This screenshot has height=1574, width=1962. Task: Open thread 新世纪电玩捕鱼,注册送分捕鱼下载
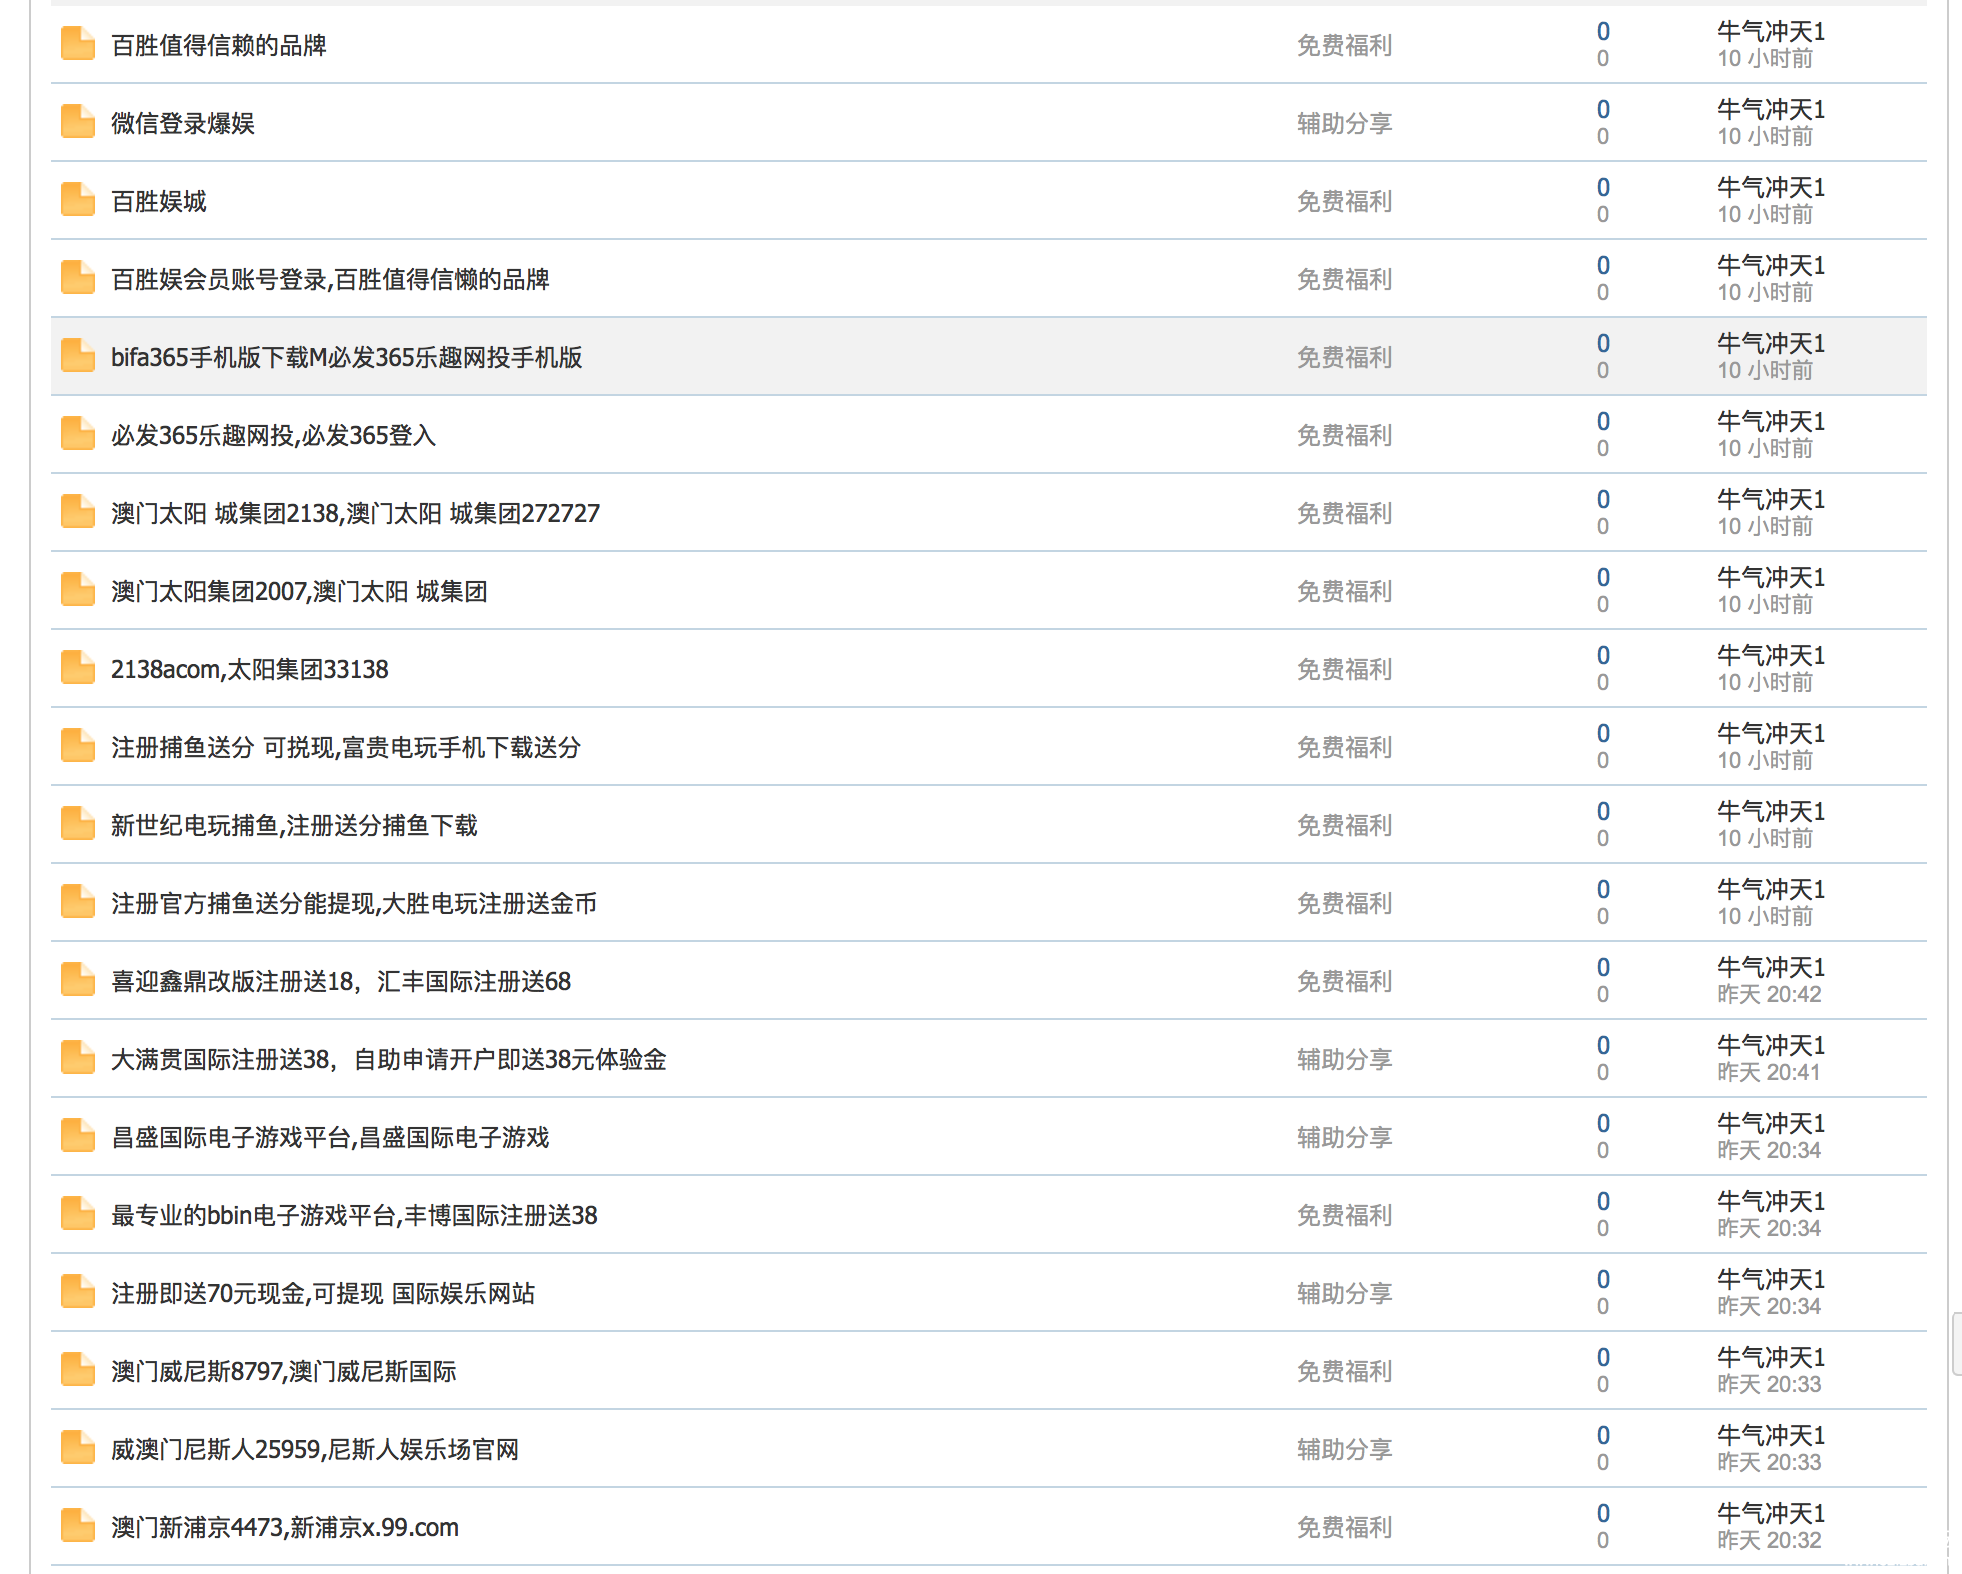point(294,825)
